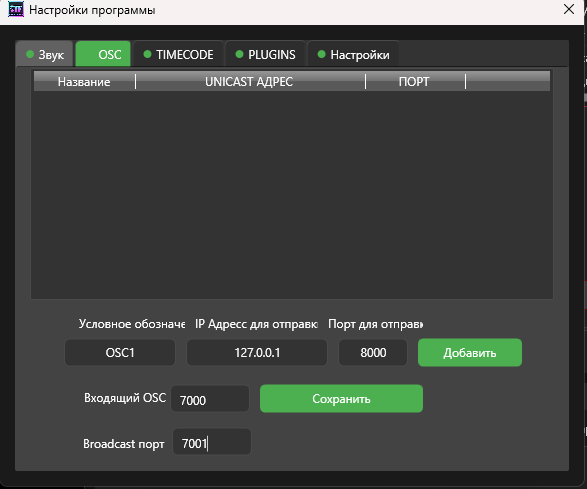Switch to the Звук tab

[x=45, y=54]
